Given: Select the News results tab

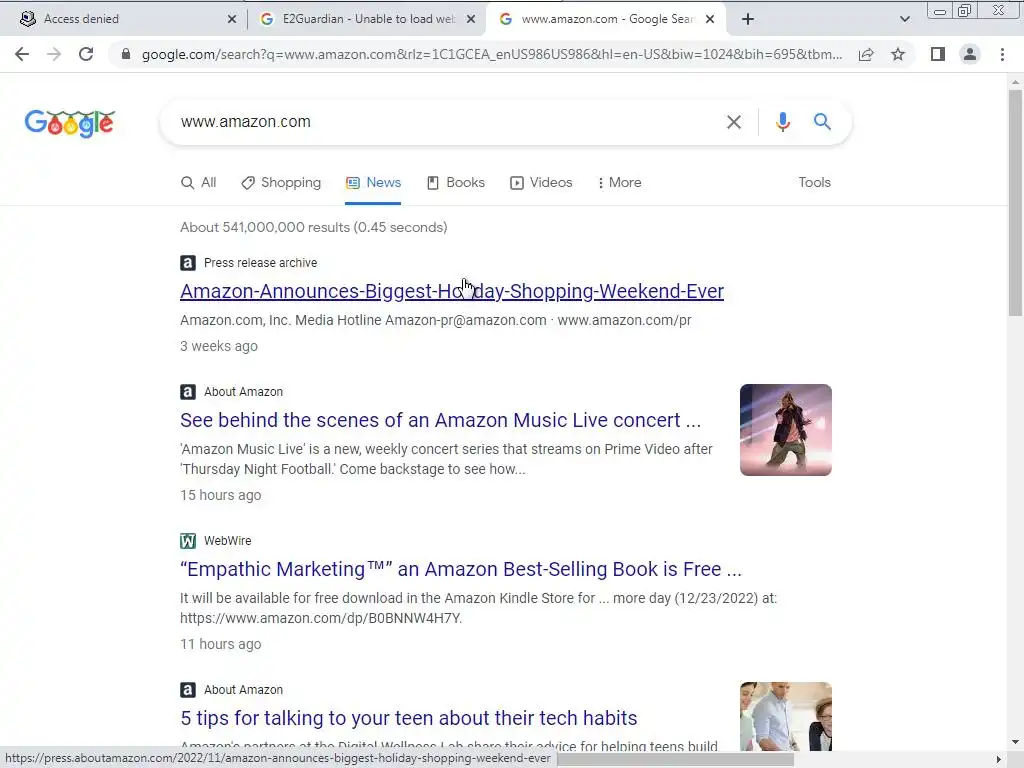Looking at the screenshot, I should (x=373, y=182).
